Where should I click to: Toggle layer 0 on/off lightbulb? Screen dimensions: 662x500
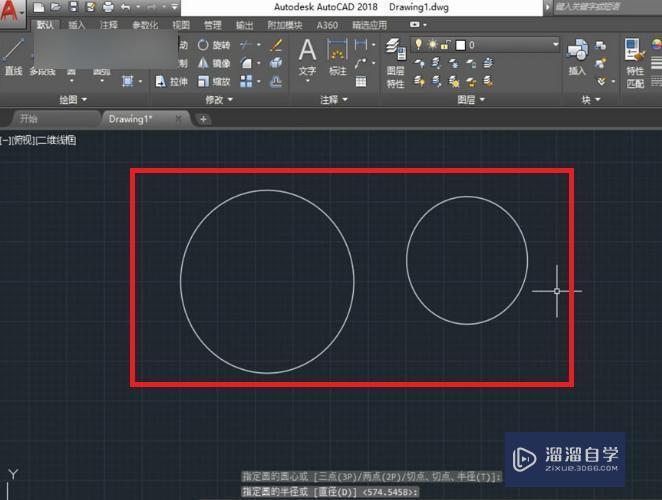coord(418,44)
